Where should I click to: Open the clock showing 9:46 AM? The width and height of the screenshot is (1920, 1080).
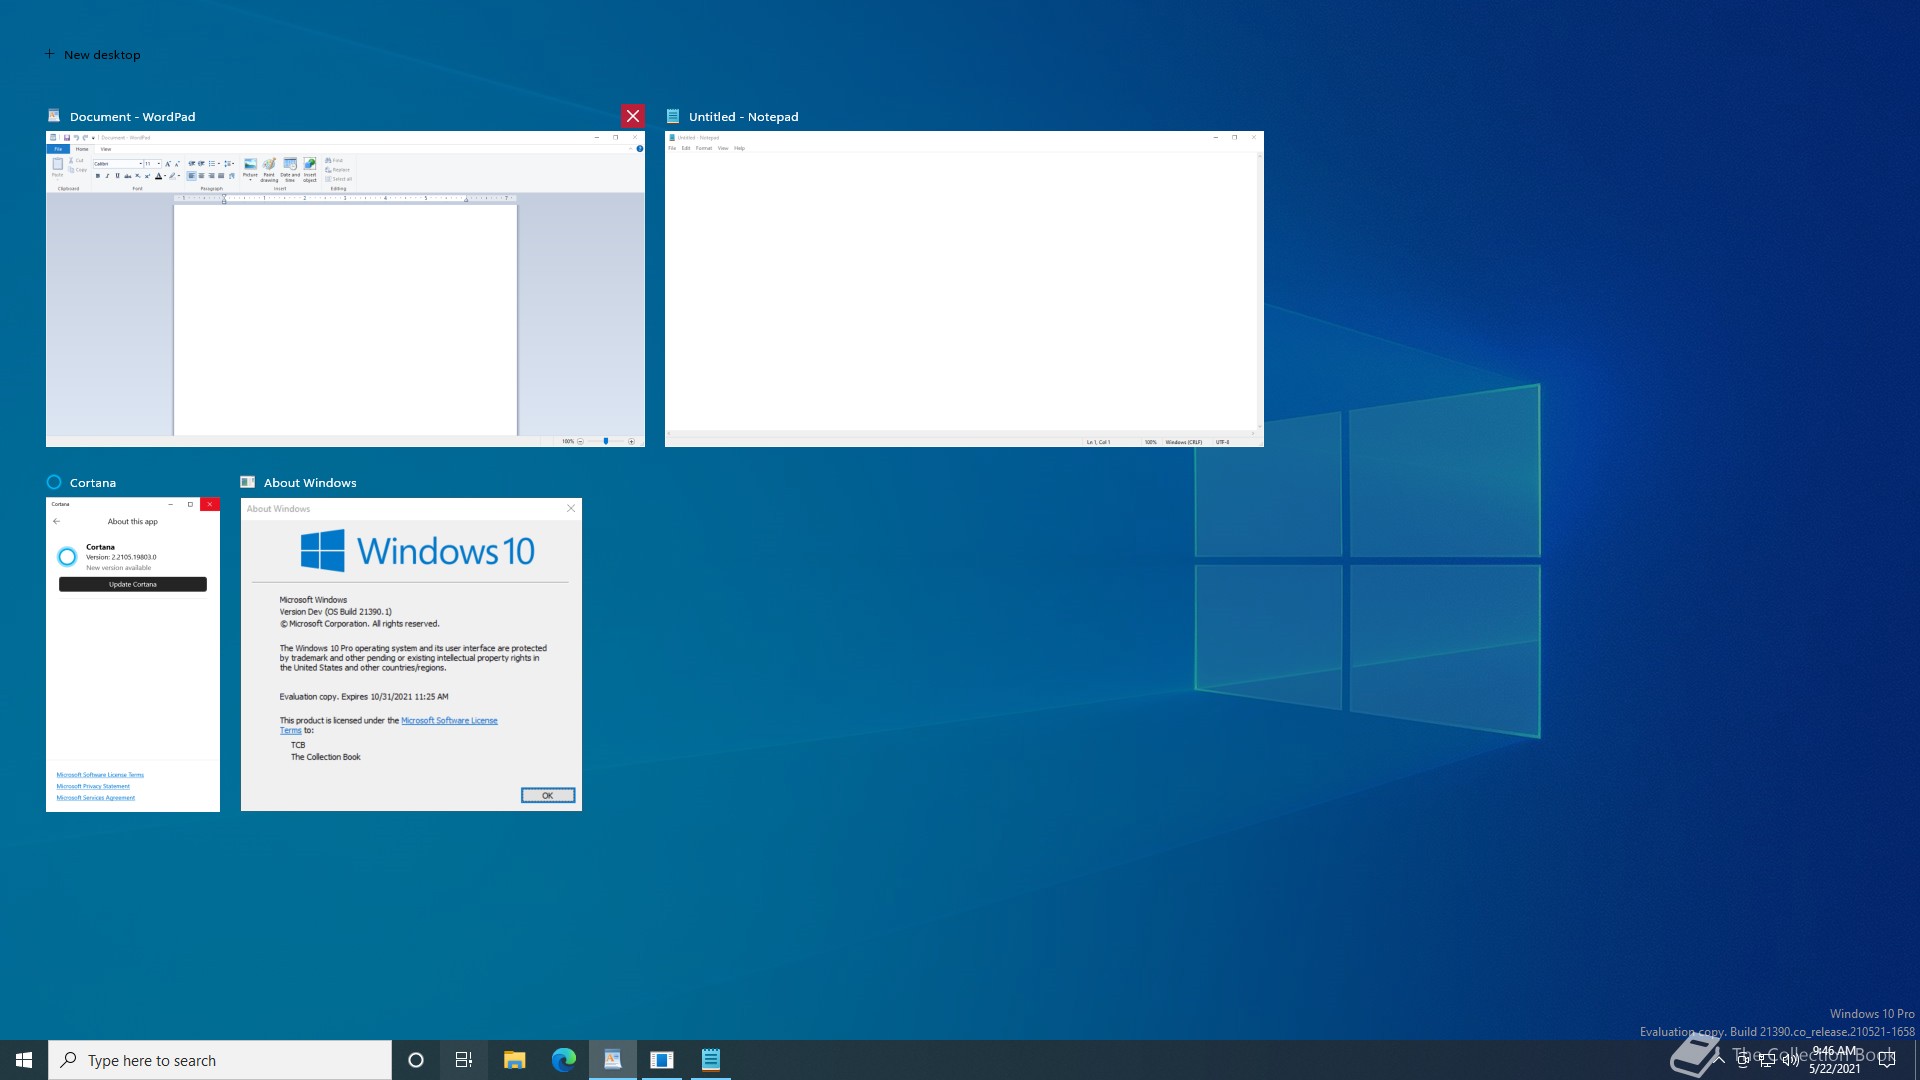click(x=1834, y=1060)
